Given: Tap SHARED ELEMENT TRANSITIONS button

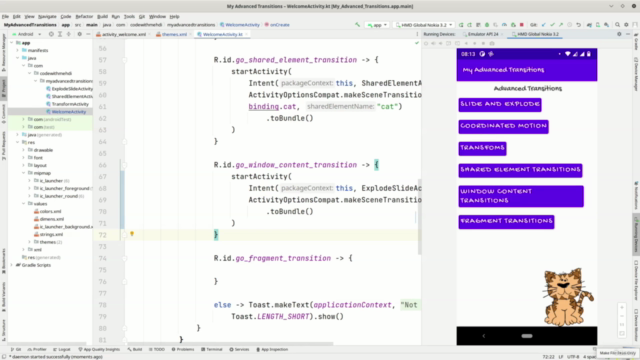Looking at the screenshot, I should coord(520,170).
